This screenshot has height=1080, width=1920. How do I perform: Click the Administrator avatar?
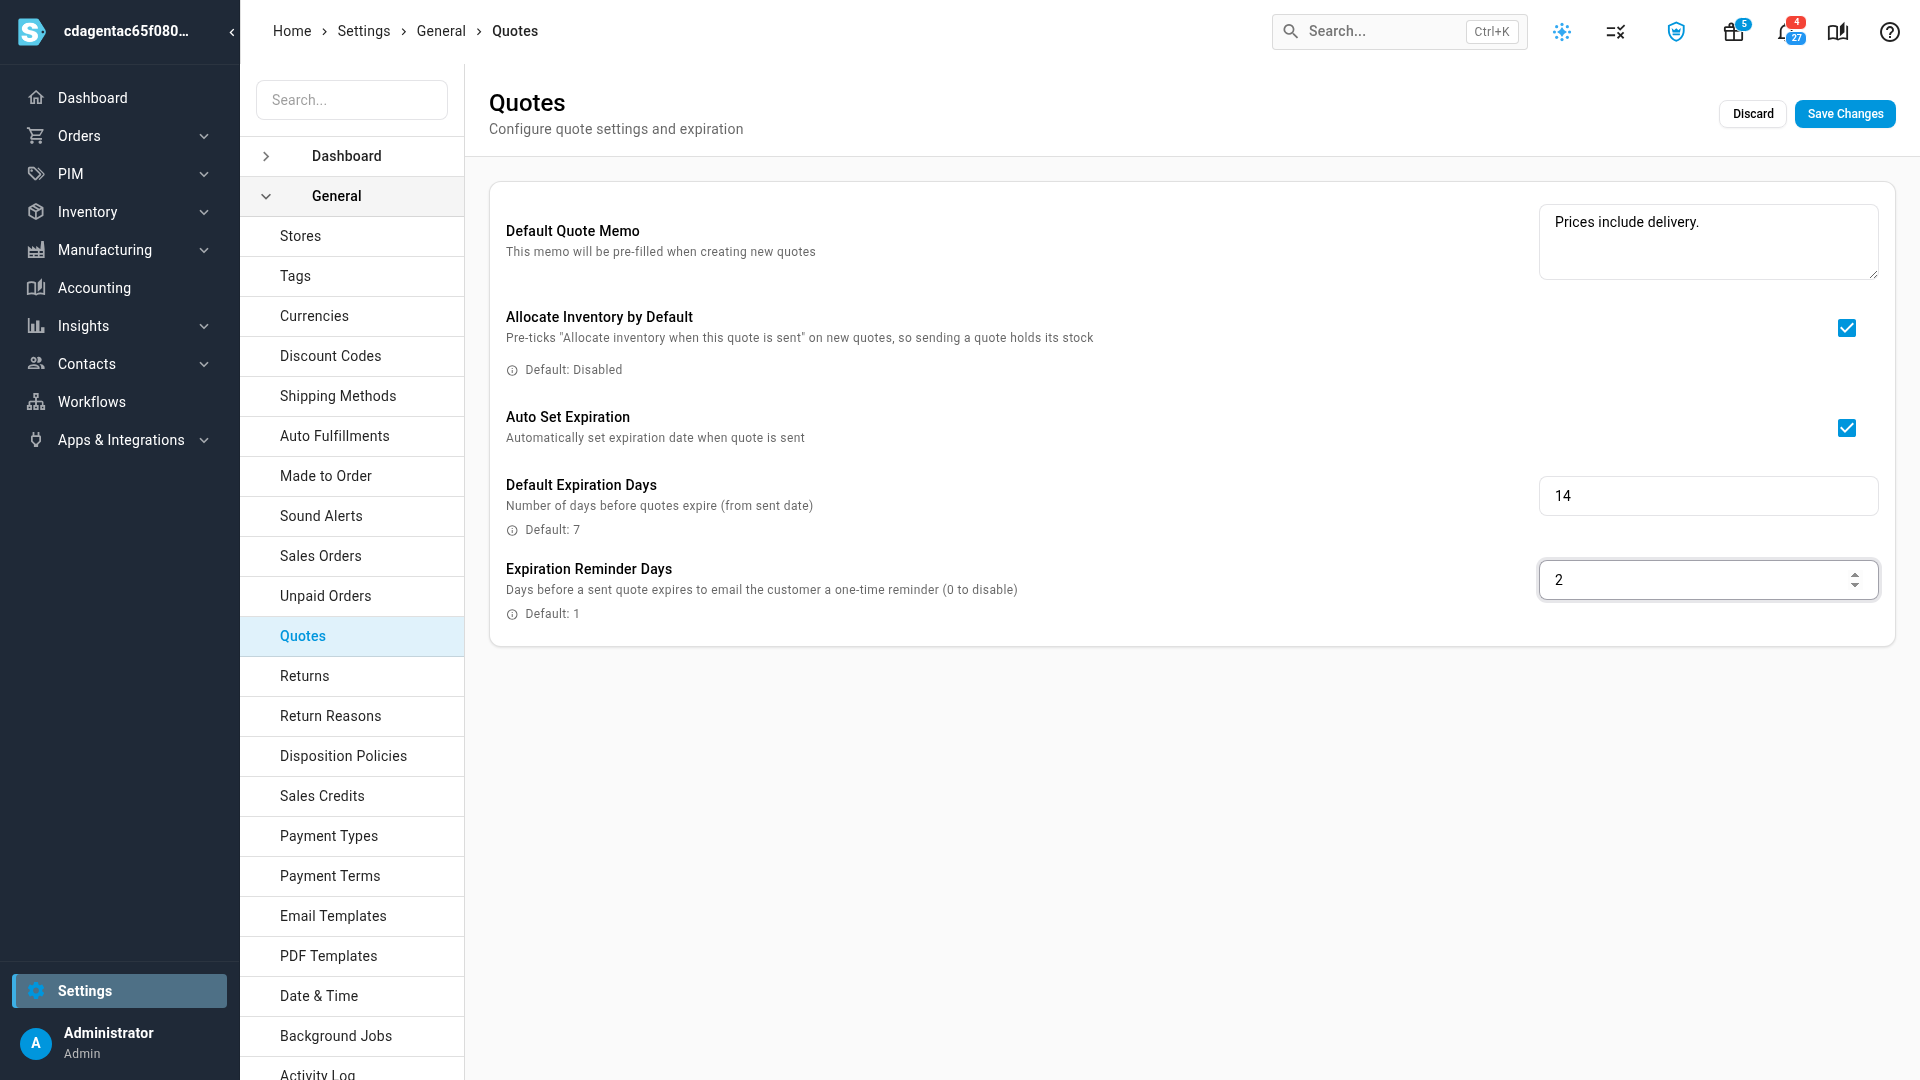pyautogui.click(x=36, y=1043)
